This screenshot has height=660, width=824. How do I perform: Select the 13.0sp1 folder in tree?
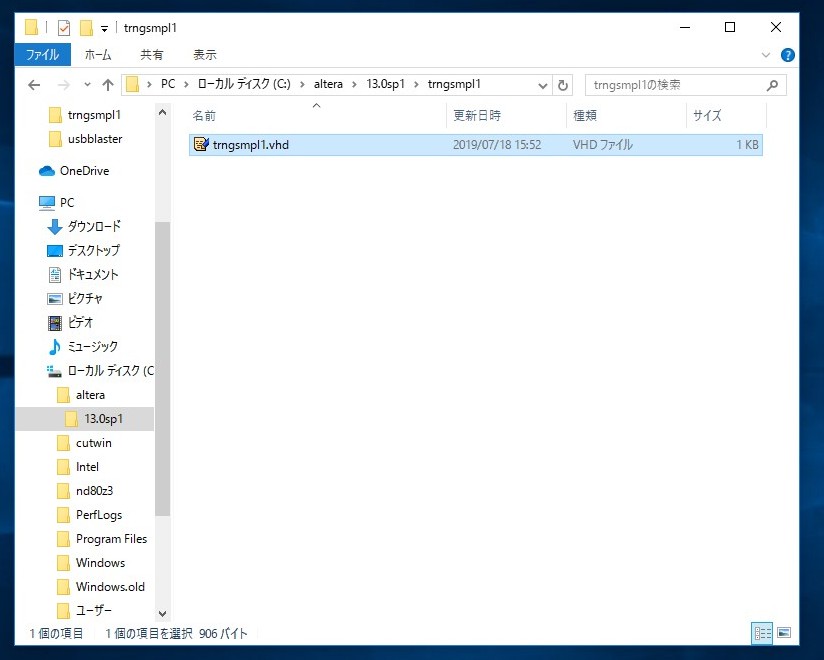85,419
